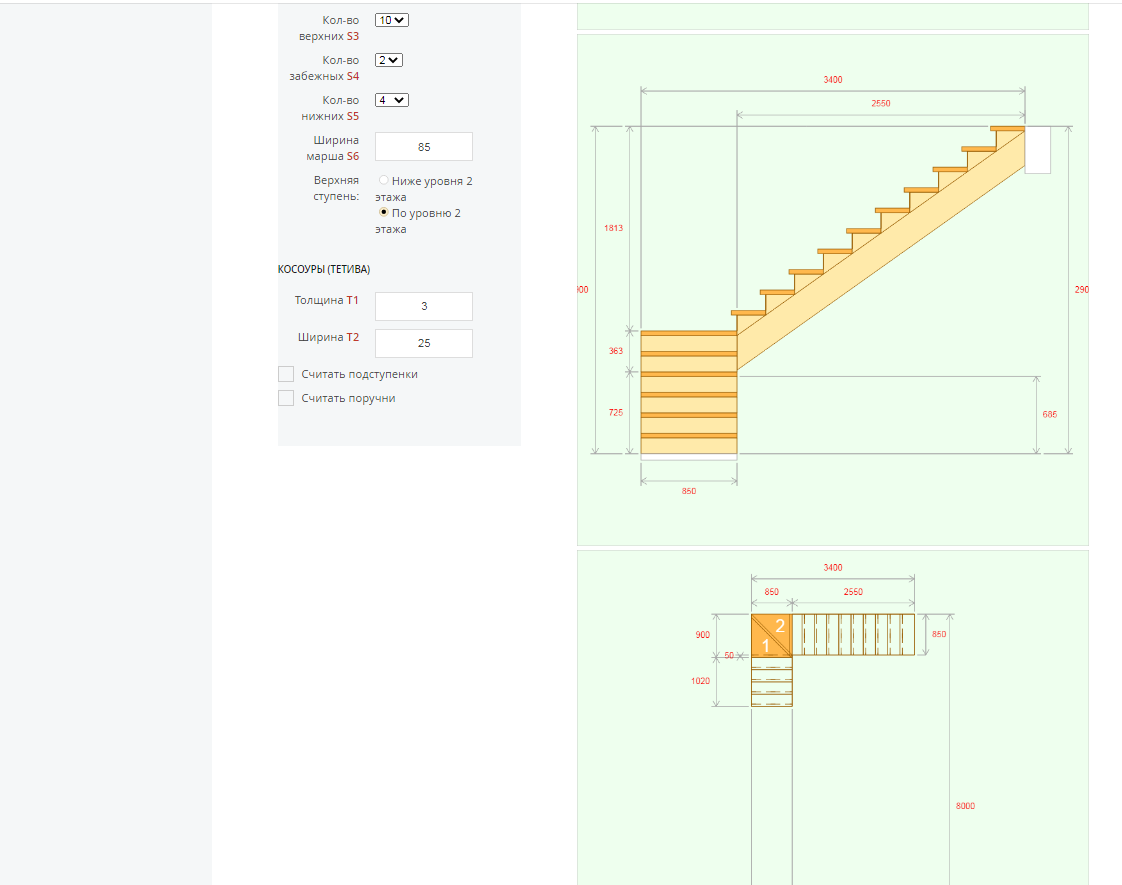Click the 363 dimension label
This screenshot has height=885, width=1122.
point(615,351)
